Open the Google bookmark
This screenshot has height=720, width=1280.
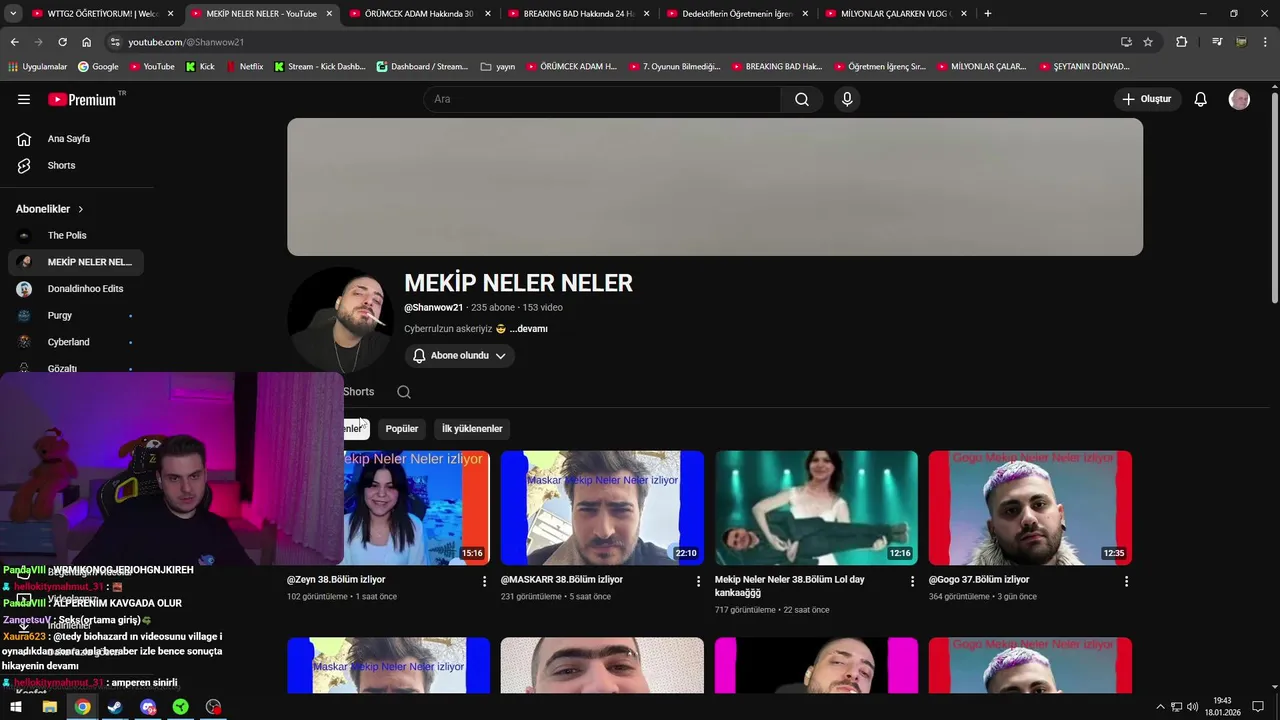98,67
